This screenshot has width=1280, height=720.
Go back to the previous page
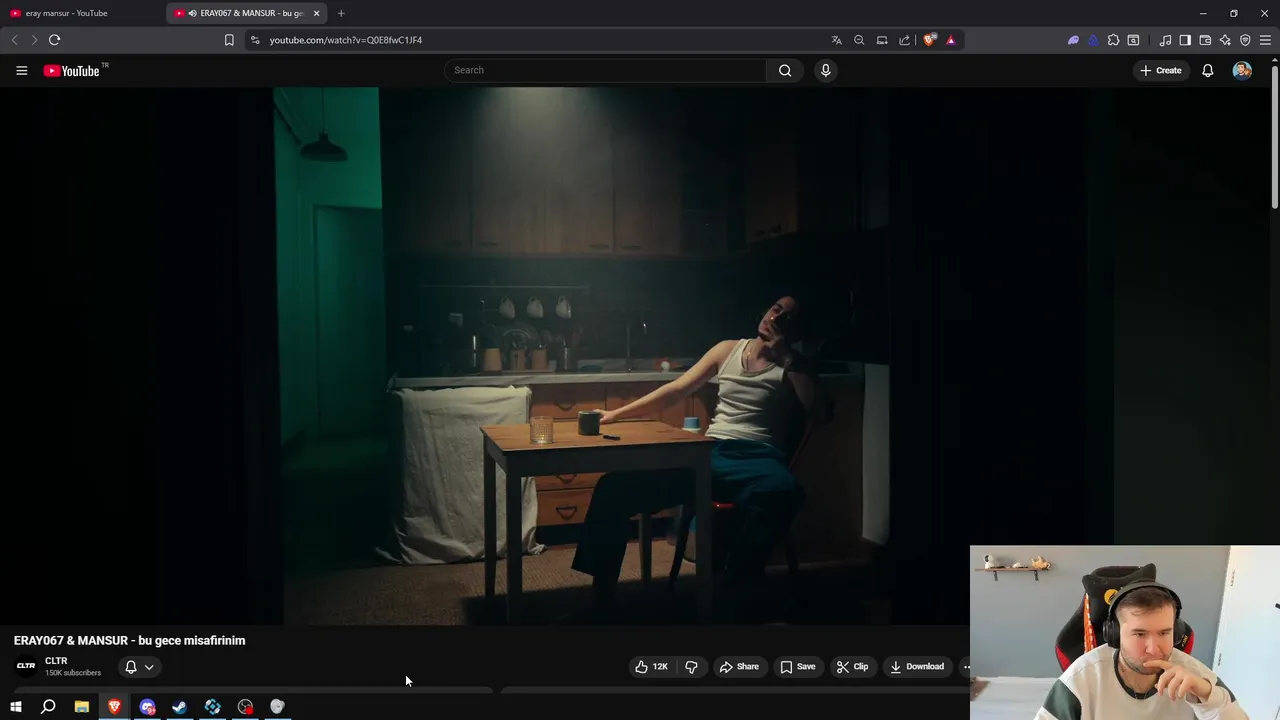[x=14, y=40]
